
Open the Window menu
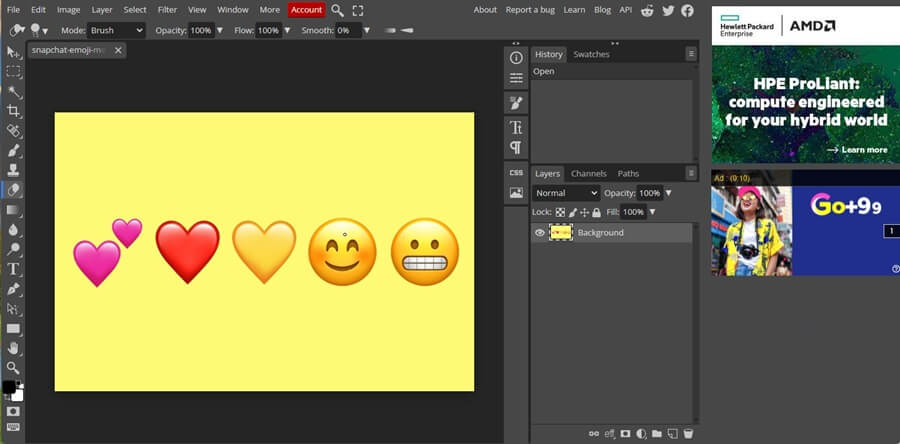(233, 10)
